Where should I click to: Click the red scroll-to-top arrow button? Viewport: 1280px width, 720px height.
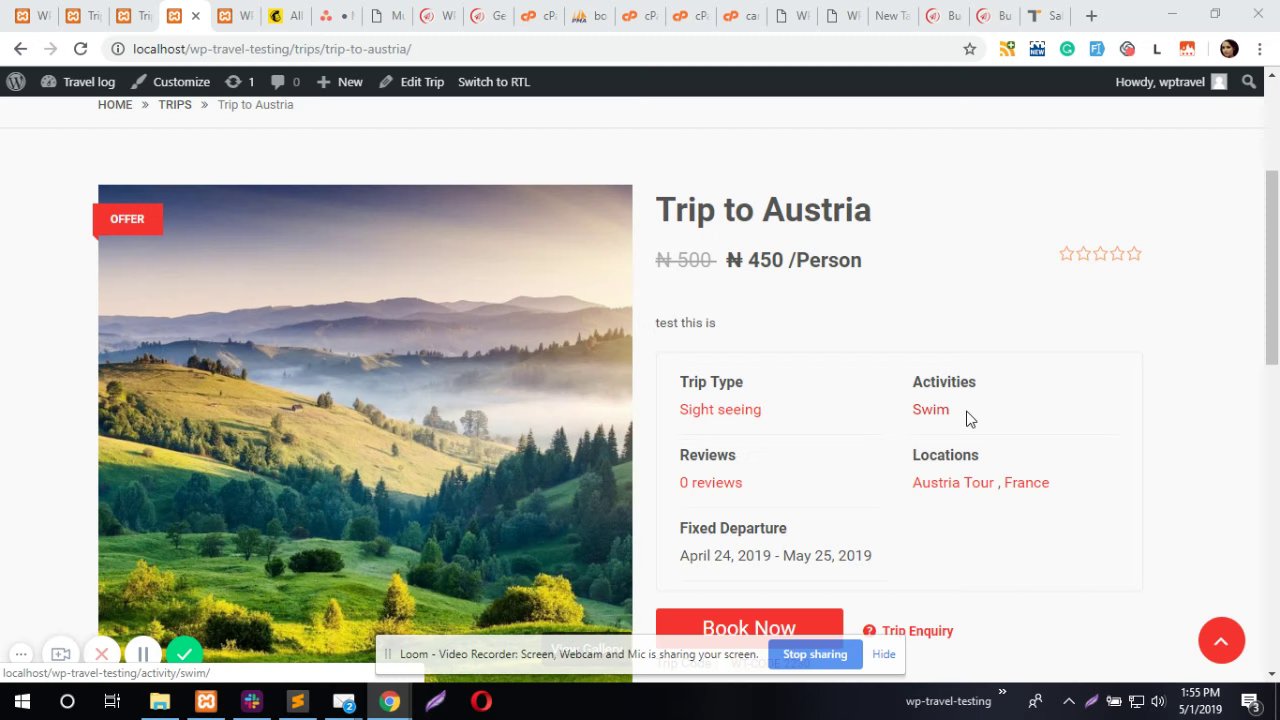(x=1221, y=641)
